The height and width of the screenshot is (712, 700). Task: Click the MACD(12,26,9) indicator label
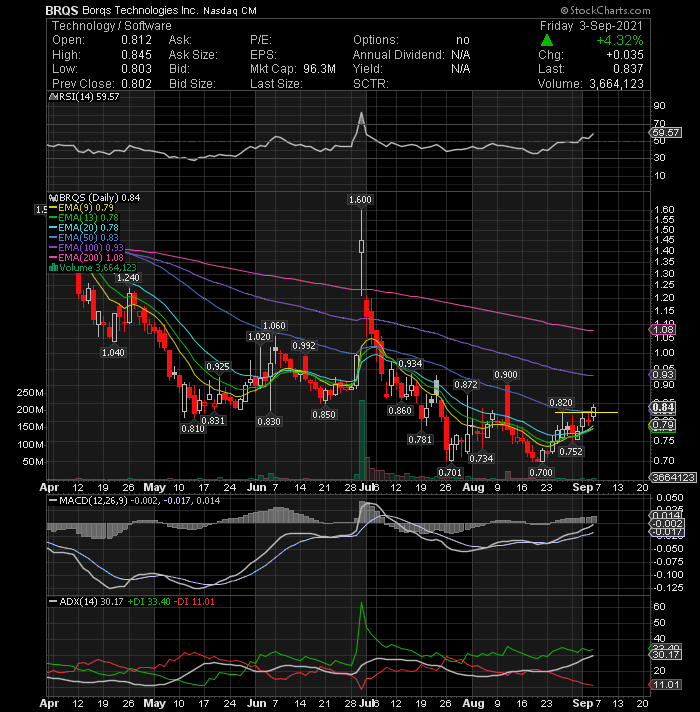[x=93, y=500]
